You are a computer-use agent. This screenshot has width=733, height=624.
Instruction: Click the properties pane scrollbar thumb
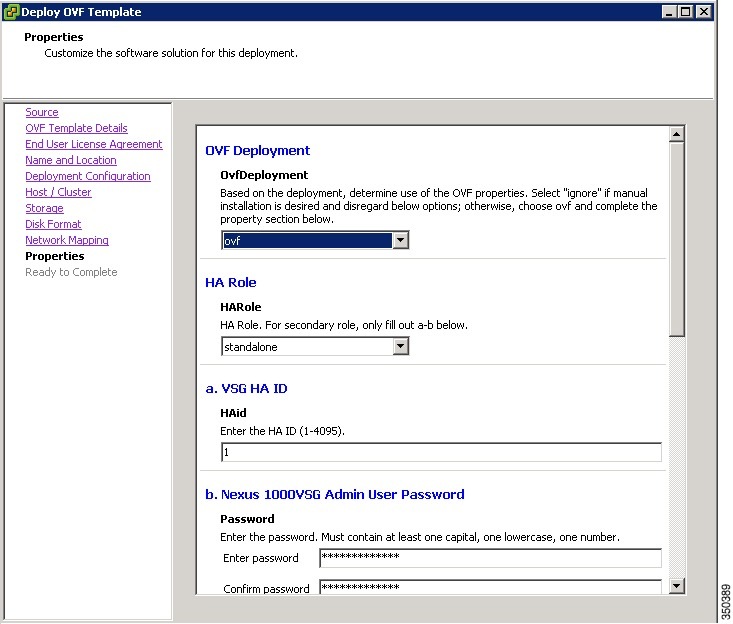(676, 239)
